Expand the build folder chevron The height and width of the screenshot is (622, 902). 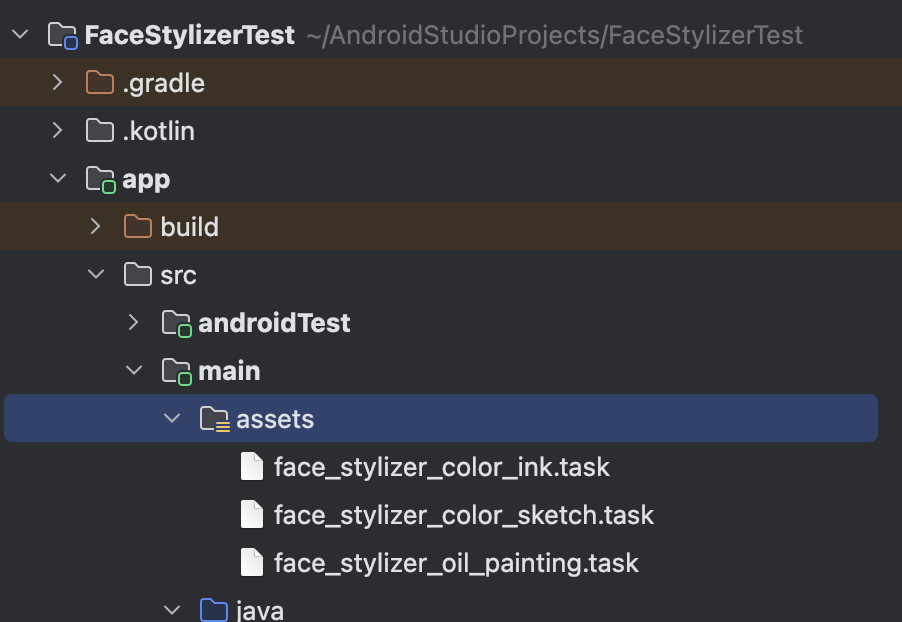[x=95, y=227]
